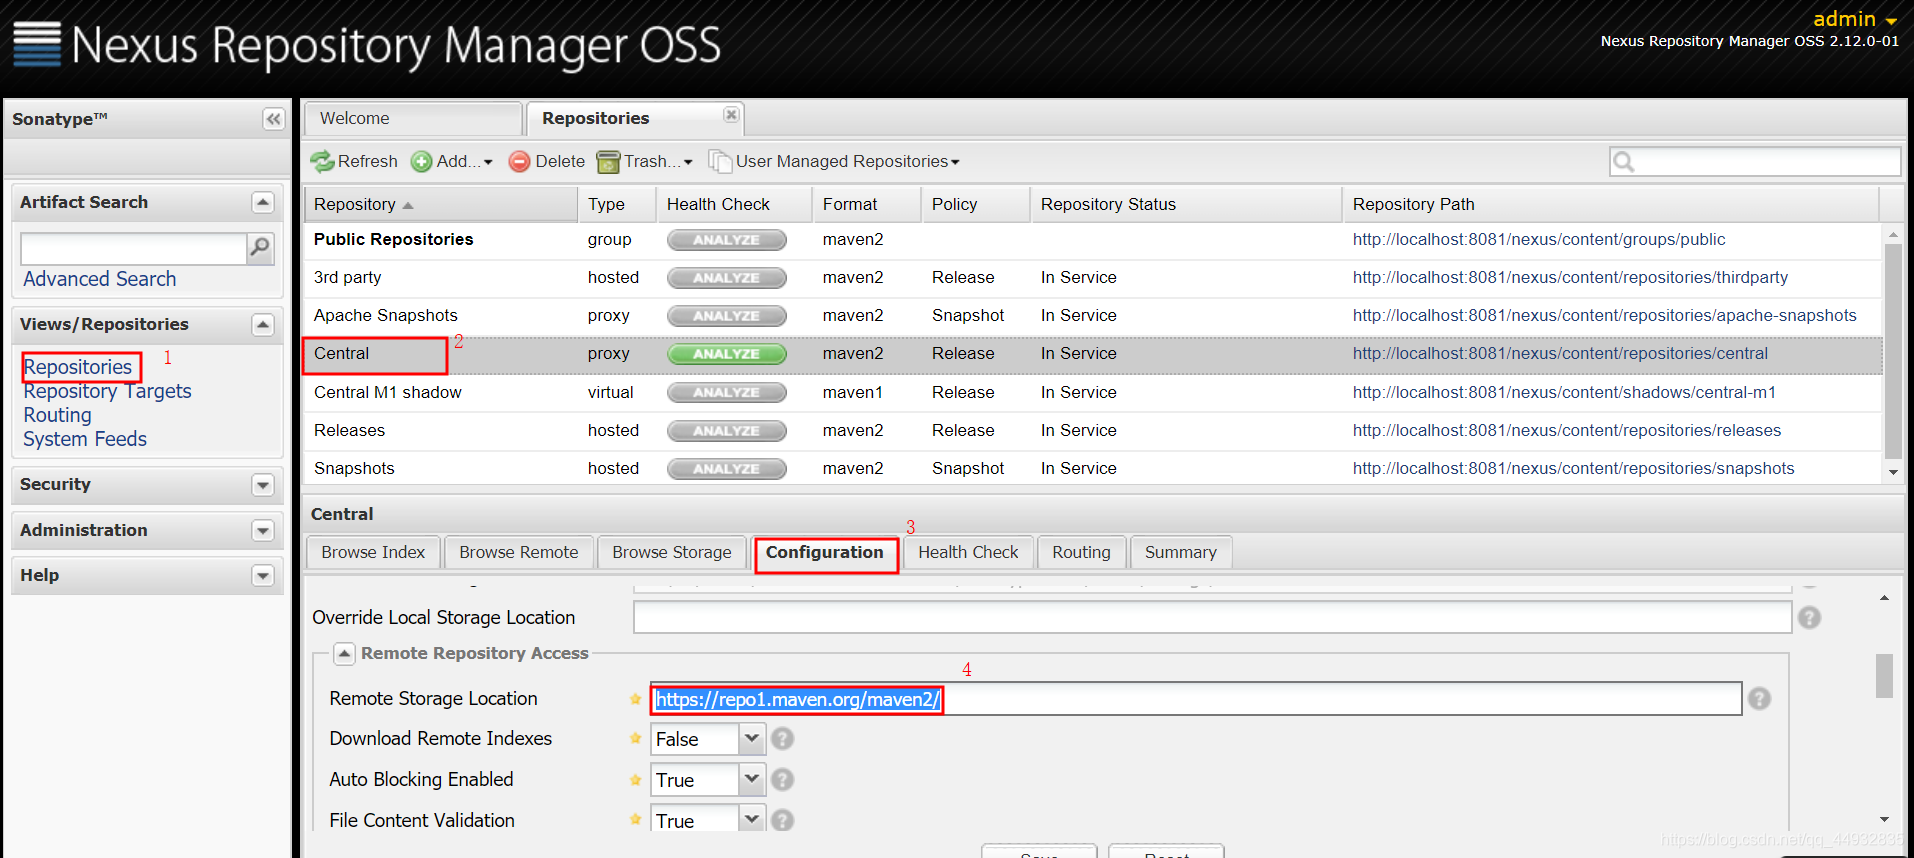Click Analyze for Snapshots repository
Screen dimensions: 1914x858
point(726,469)
